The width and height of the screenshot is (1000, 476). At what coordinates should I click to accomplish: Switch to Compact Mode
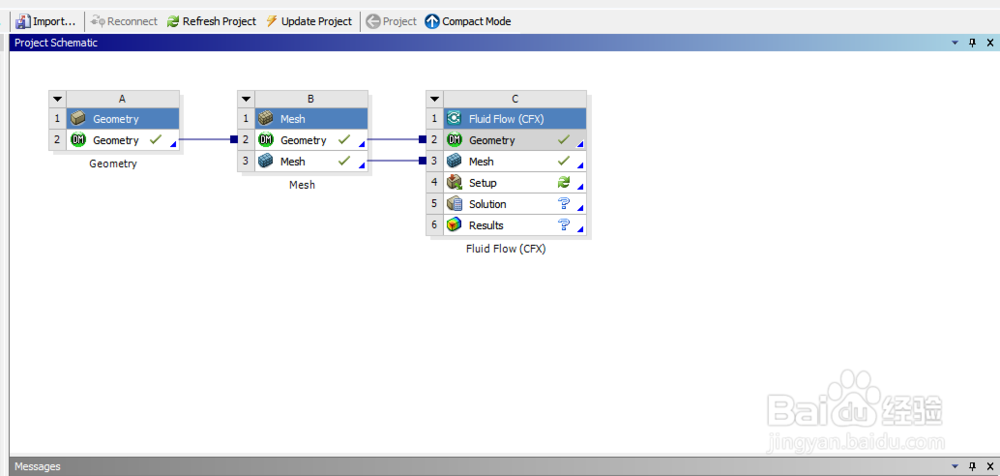coord(468,21)
